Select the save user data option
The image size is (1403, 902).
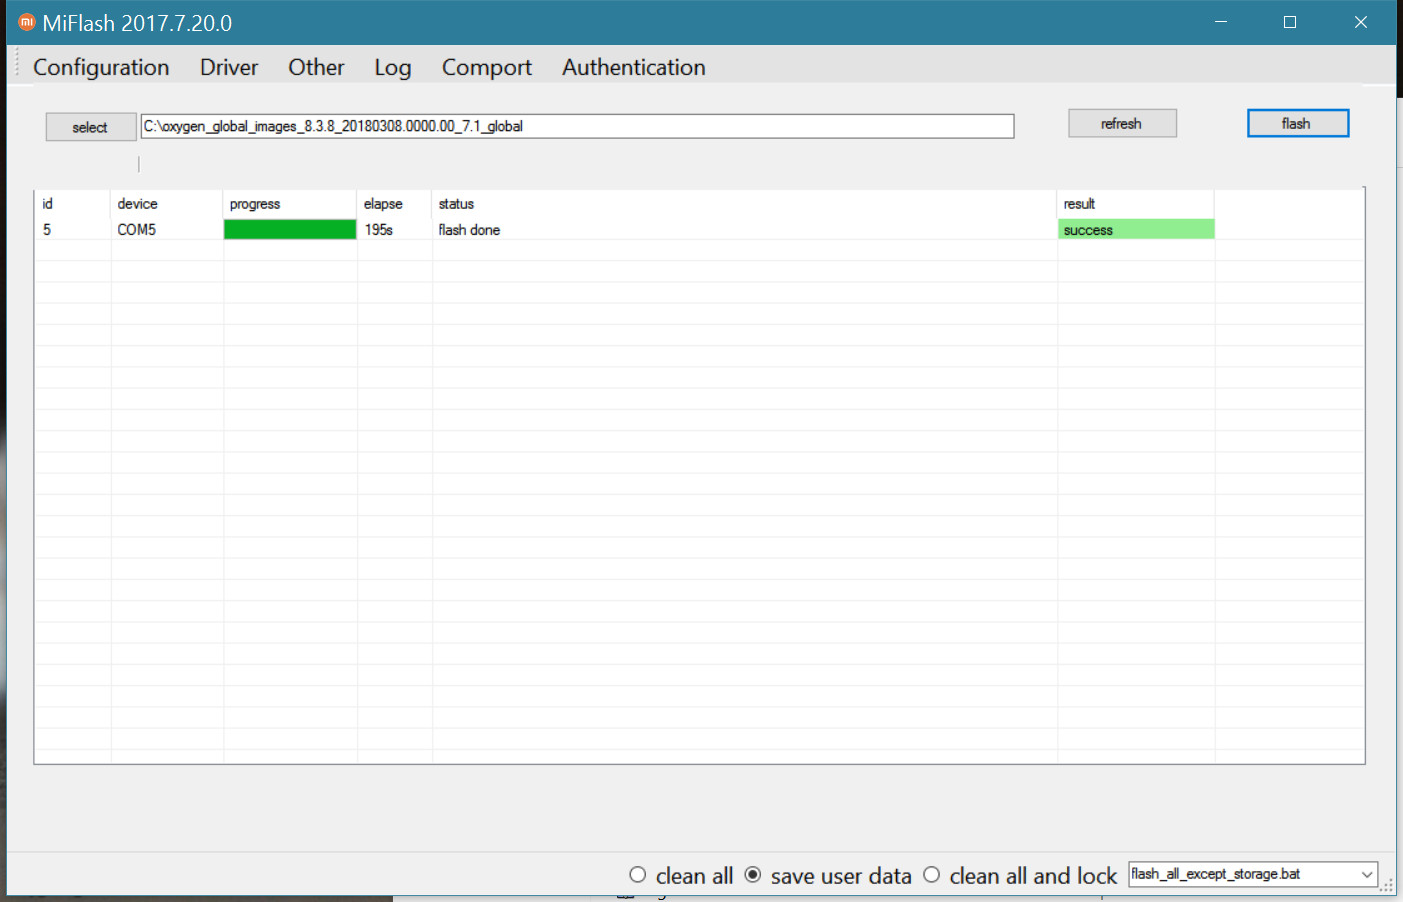(753, 875)
